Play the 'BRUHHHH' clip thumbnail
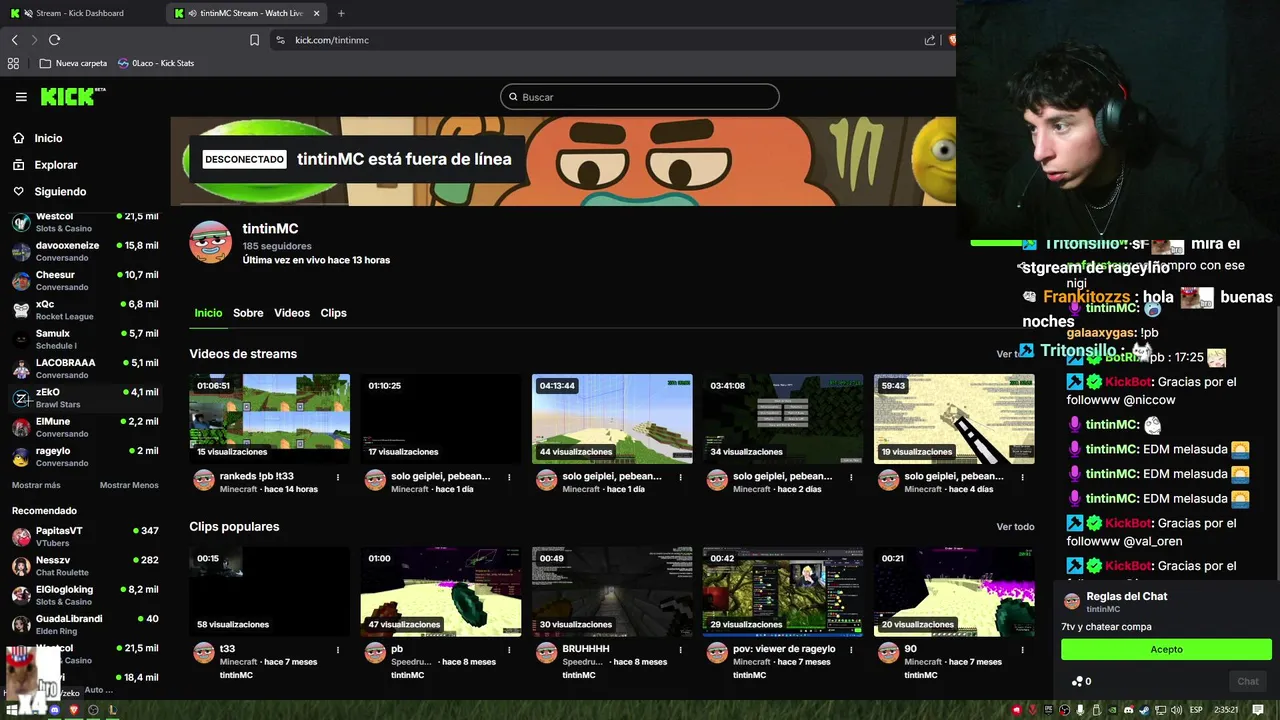 (x=612, y=592)
